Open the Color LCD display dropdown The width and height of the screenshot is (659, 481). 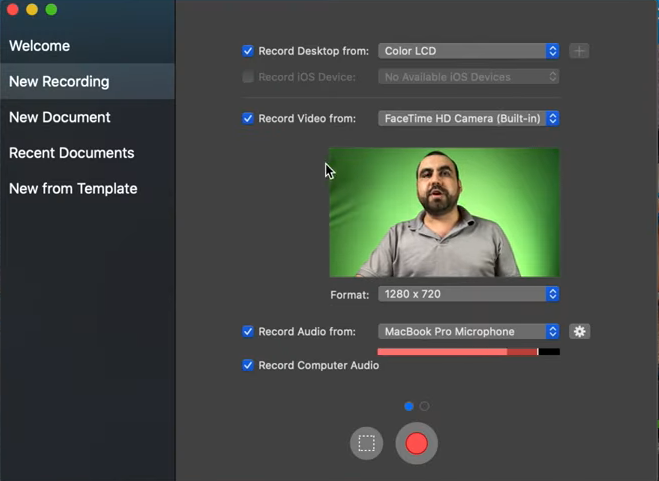tap(469, 51)
